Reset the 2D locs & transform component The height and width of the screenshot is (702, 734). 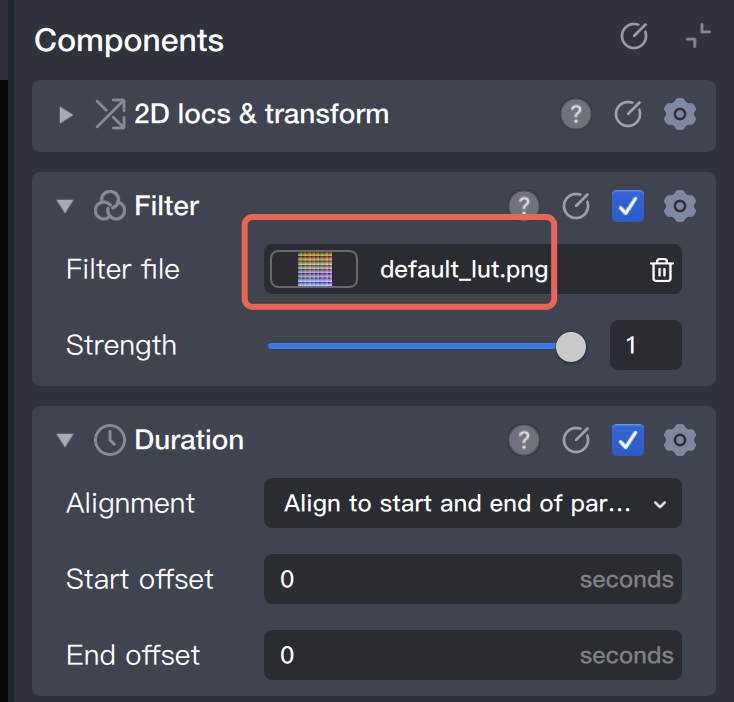tap(627, 115)
